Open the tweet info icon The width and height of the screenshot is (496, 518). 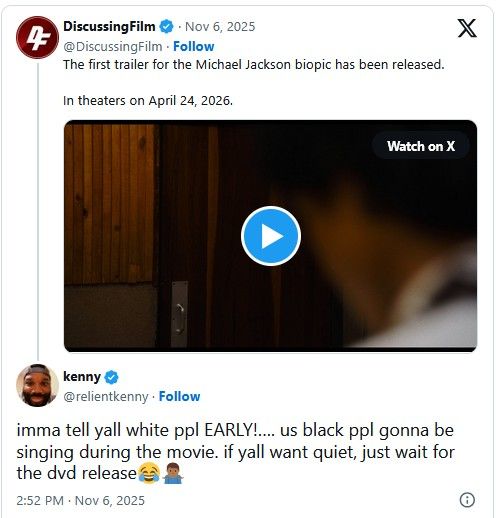pyautogui.click(x=467, y=500)
